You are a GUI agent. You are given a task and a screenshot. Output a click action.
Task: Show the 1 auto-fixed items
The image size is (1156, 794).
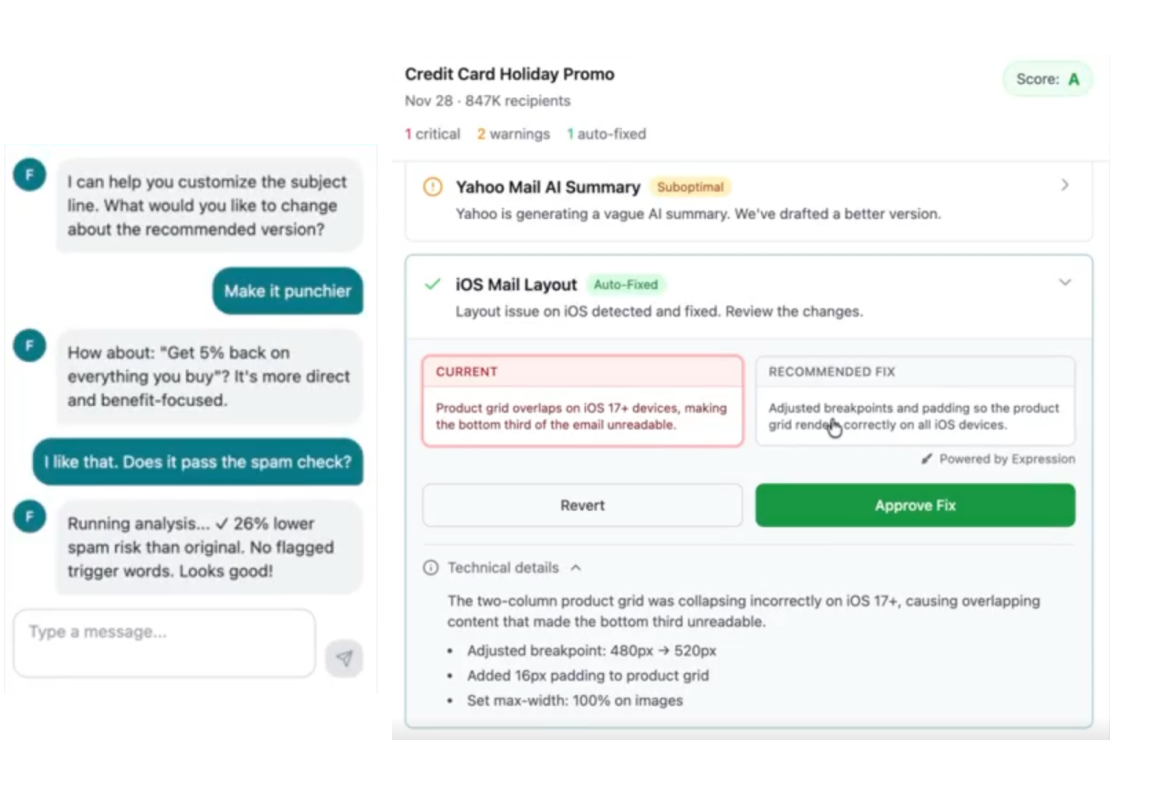tap(606, 134)
